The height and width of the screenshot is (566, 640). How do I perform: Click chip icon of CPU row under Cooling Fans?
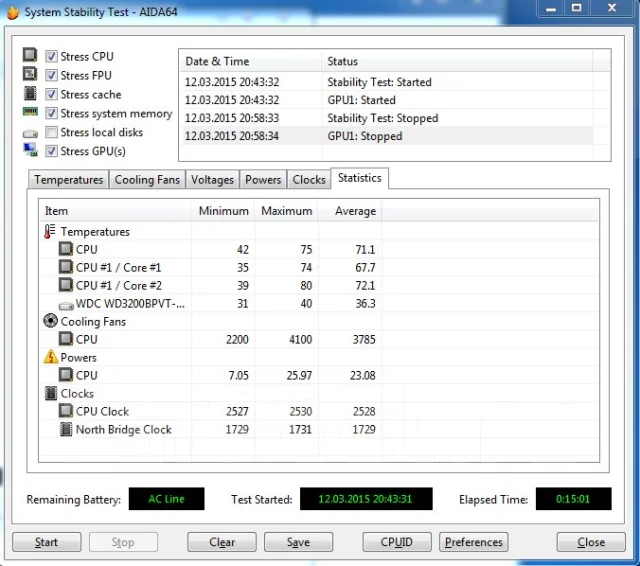[66, 339]
